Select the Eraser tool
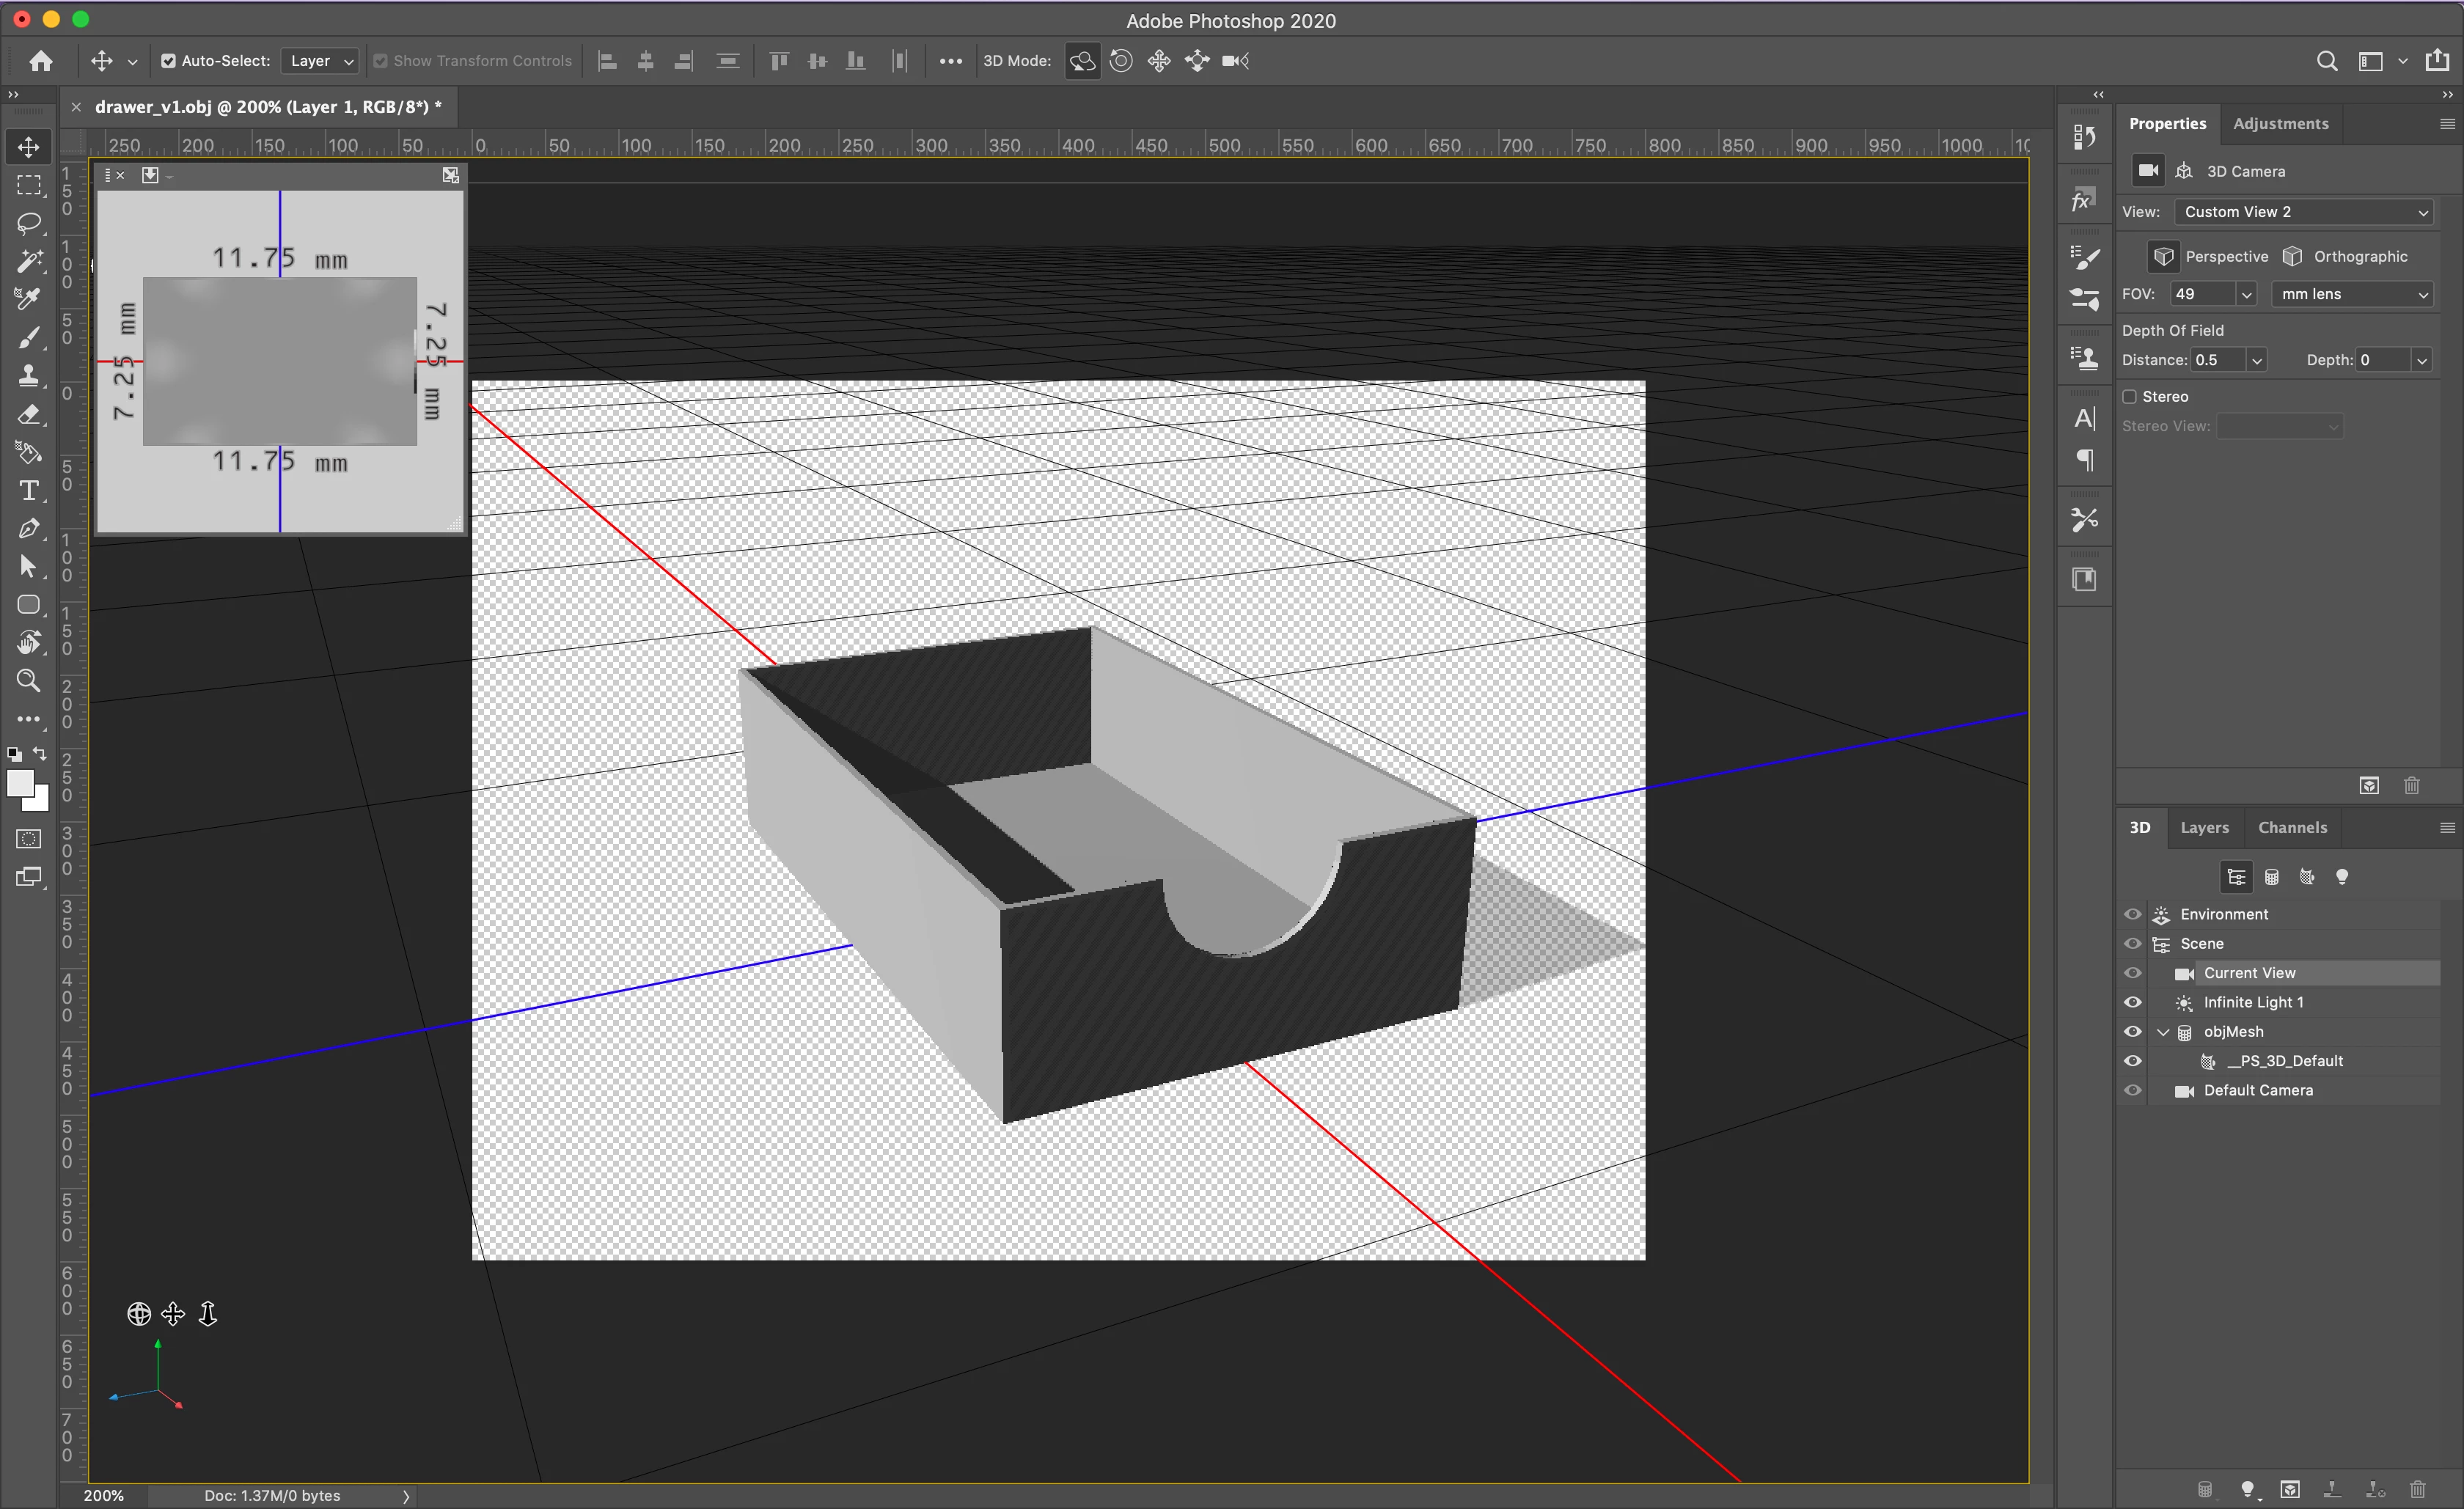This screenshot has height=1509, width=2464. [29, 414]
